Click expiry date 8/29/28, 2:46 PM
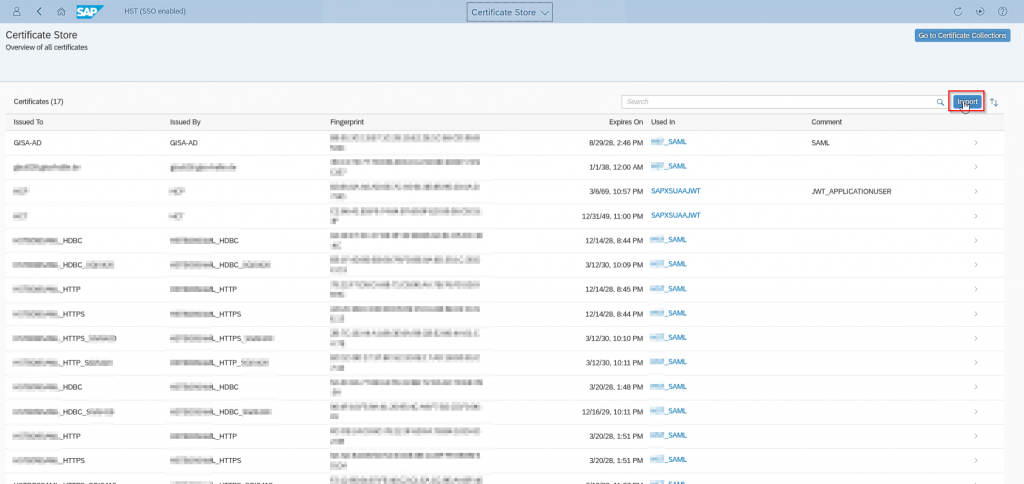The image size is (1024, 484). [616, 142]
